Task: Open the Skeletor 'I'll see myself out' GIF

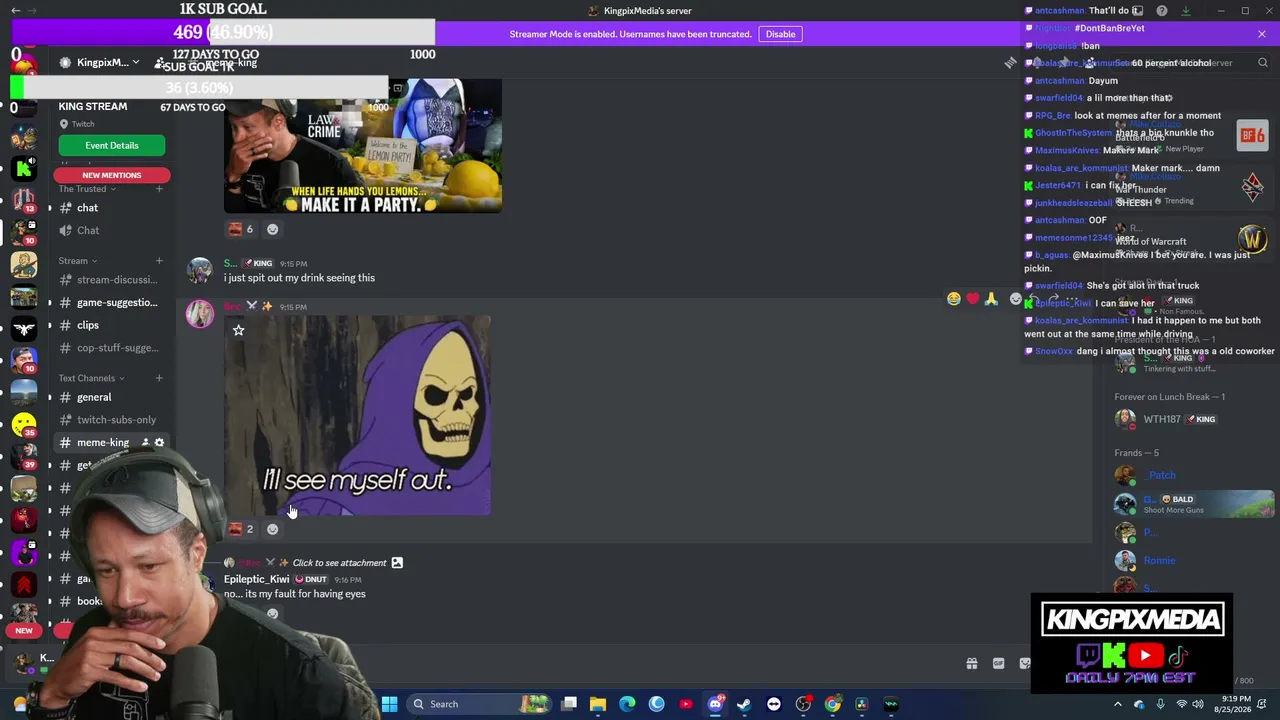Action: coord(357,416)
